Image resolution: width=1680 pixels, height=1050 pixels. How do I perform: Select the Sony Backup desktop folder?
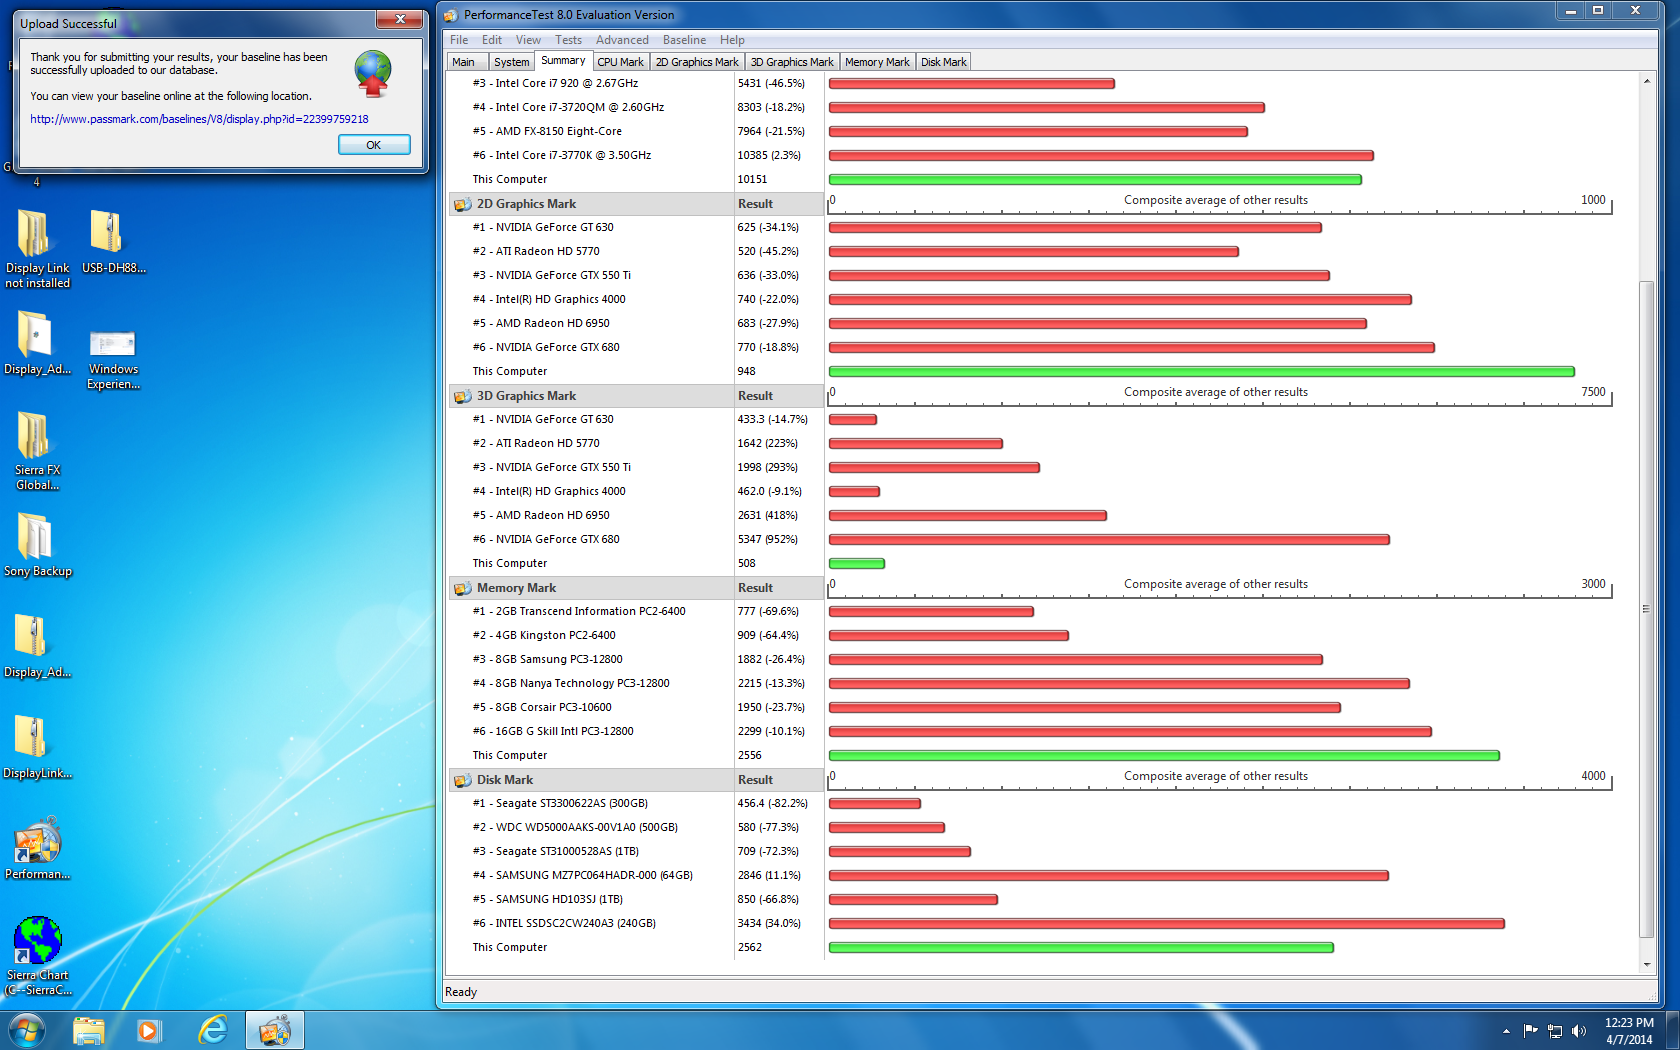coord(37,544)
